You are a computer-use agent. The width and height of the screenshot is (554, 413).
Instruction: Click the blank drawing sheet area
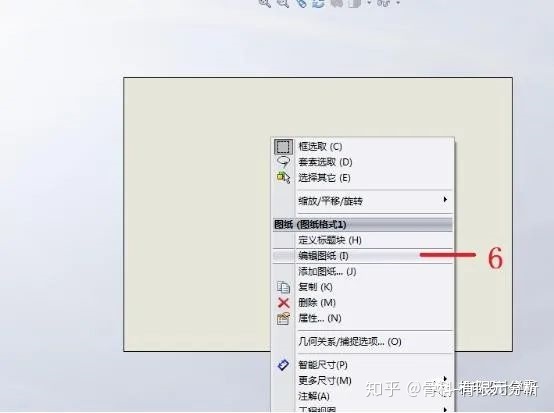(198, 212)
